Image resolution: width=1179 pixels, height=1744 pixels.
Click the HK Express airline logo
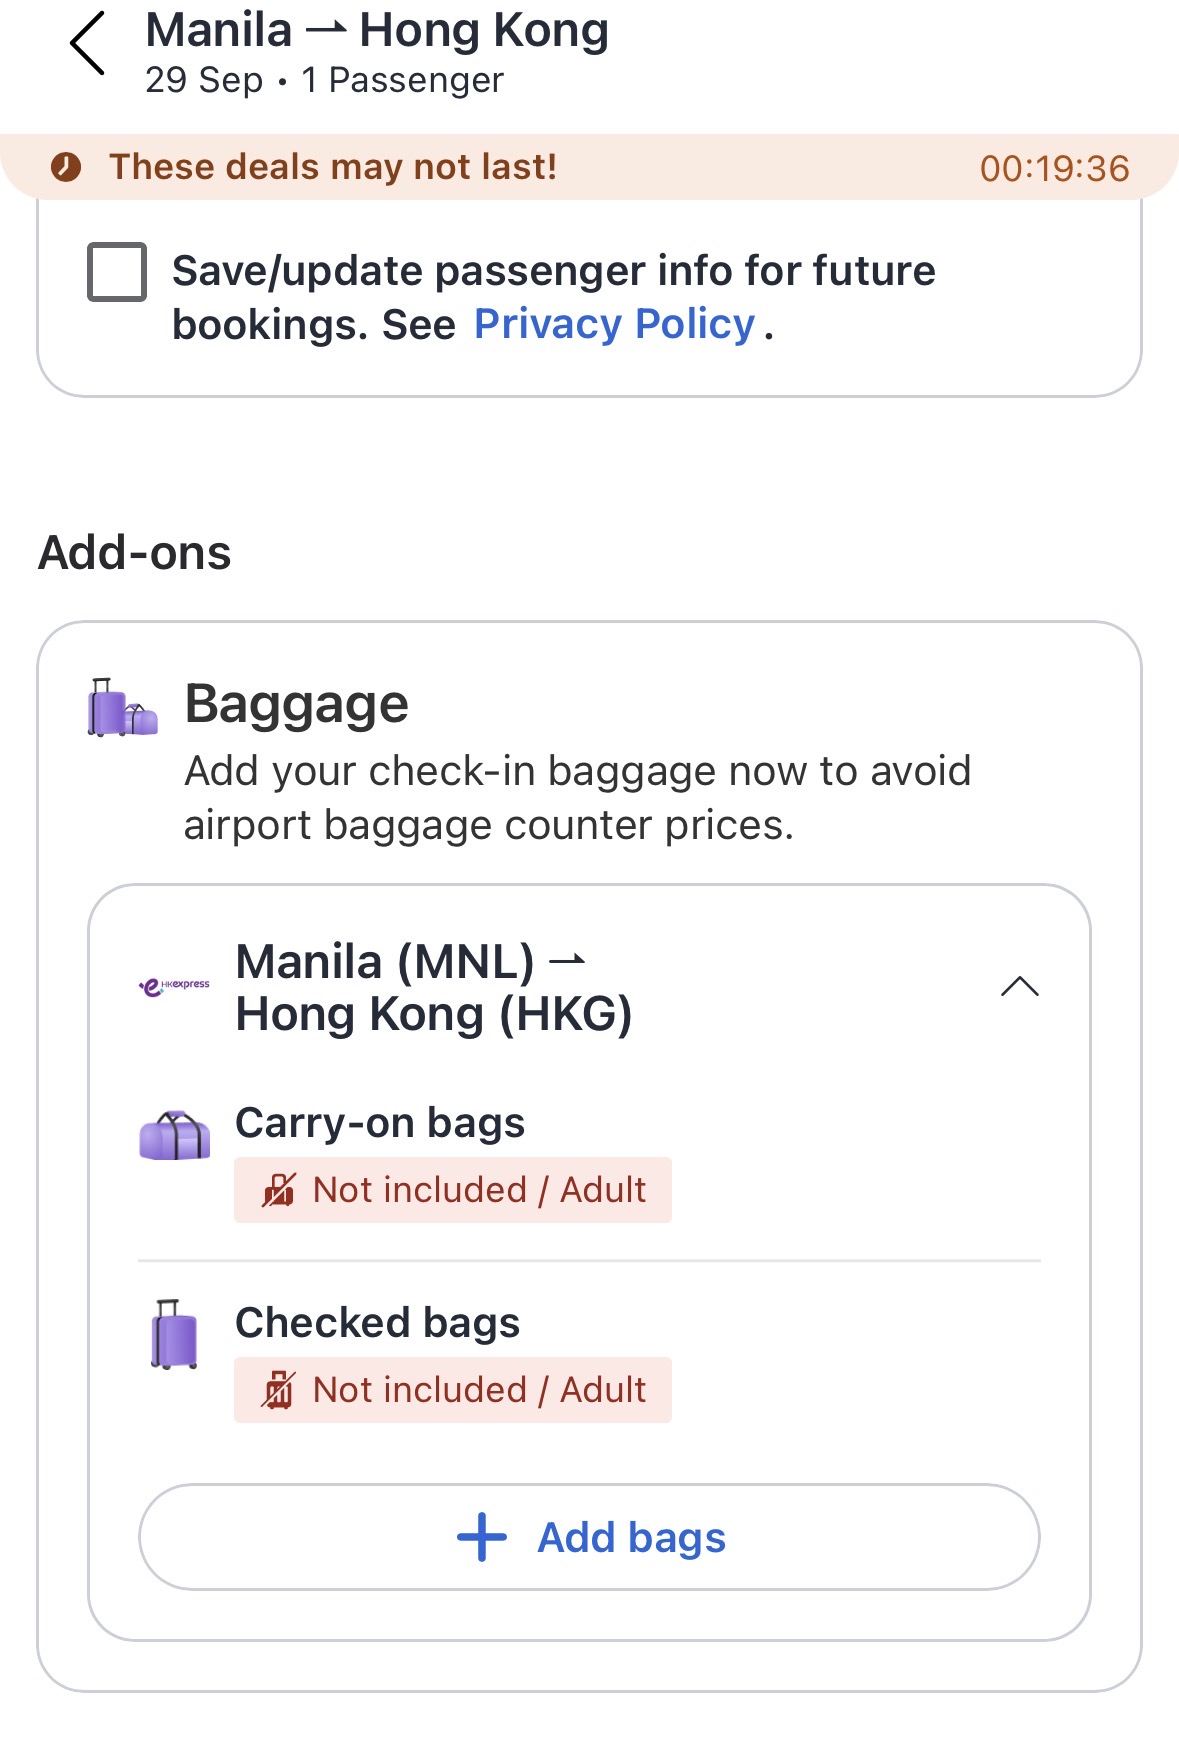click(174, 987)
